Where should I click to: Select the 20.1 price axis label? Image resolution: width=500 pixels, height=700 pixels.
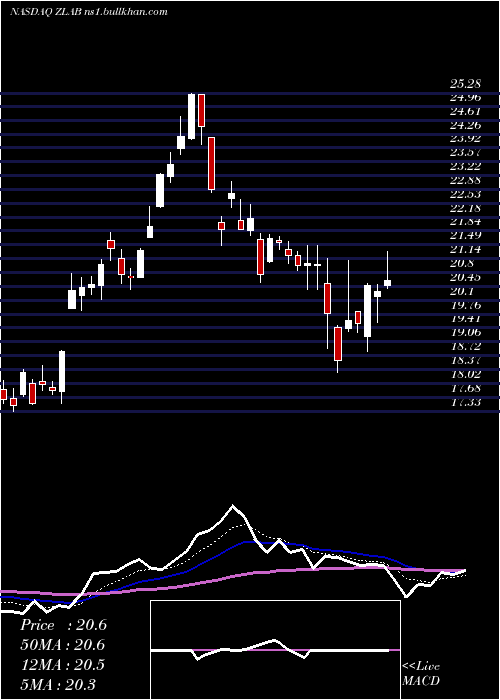[x=461, y=291]
